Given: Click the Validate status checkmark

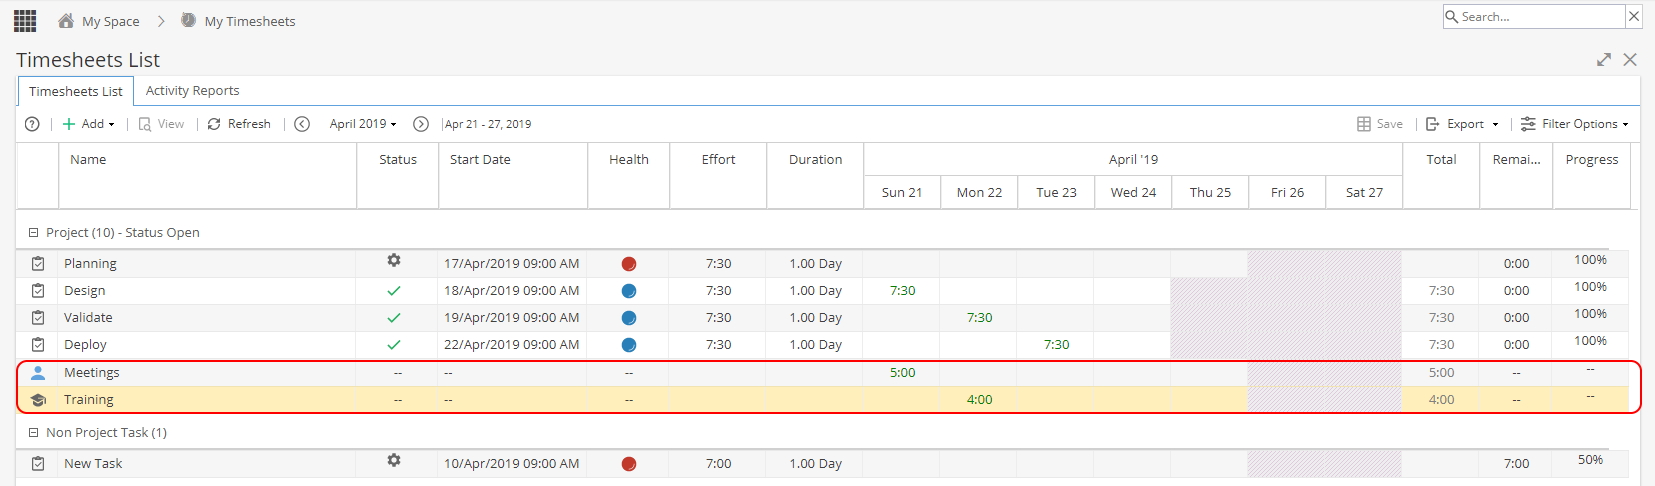Looking at the screenshot, I should [x=394, y=318].
